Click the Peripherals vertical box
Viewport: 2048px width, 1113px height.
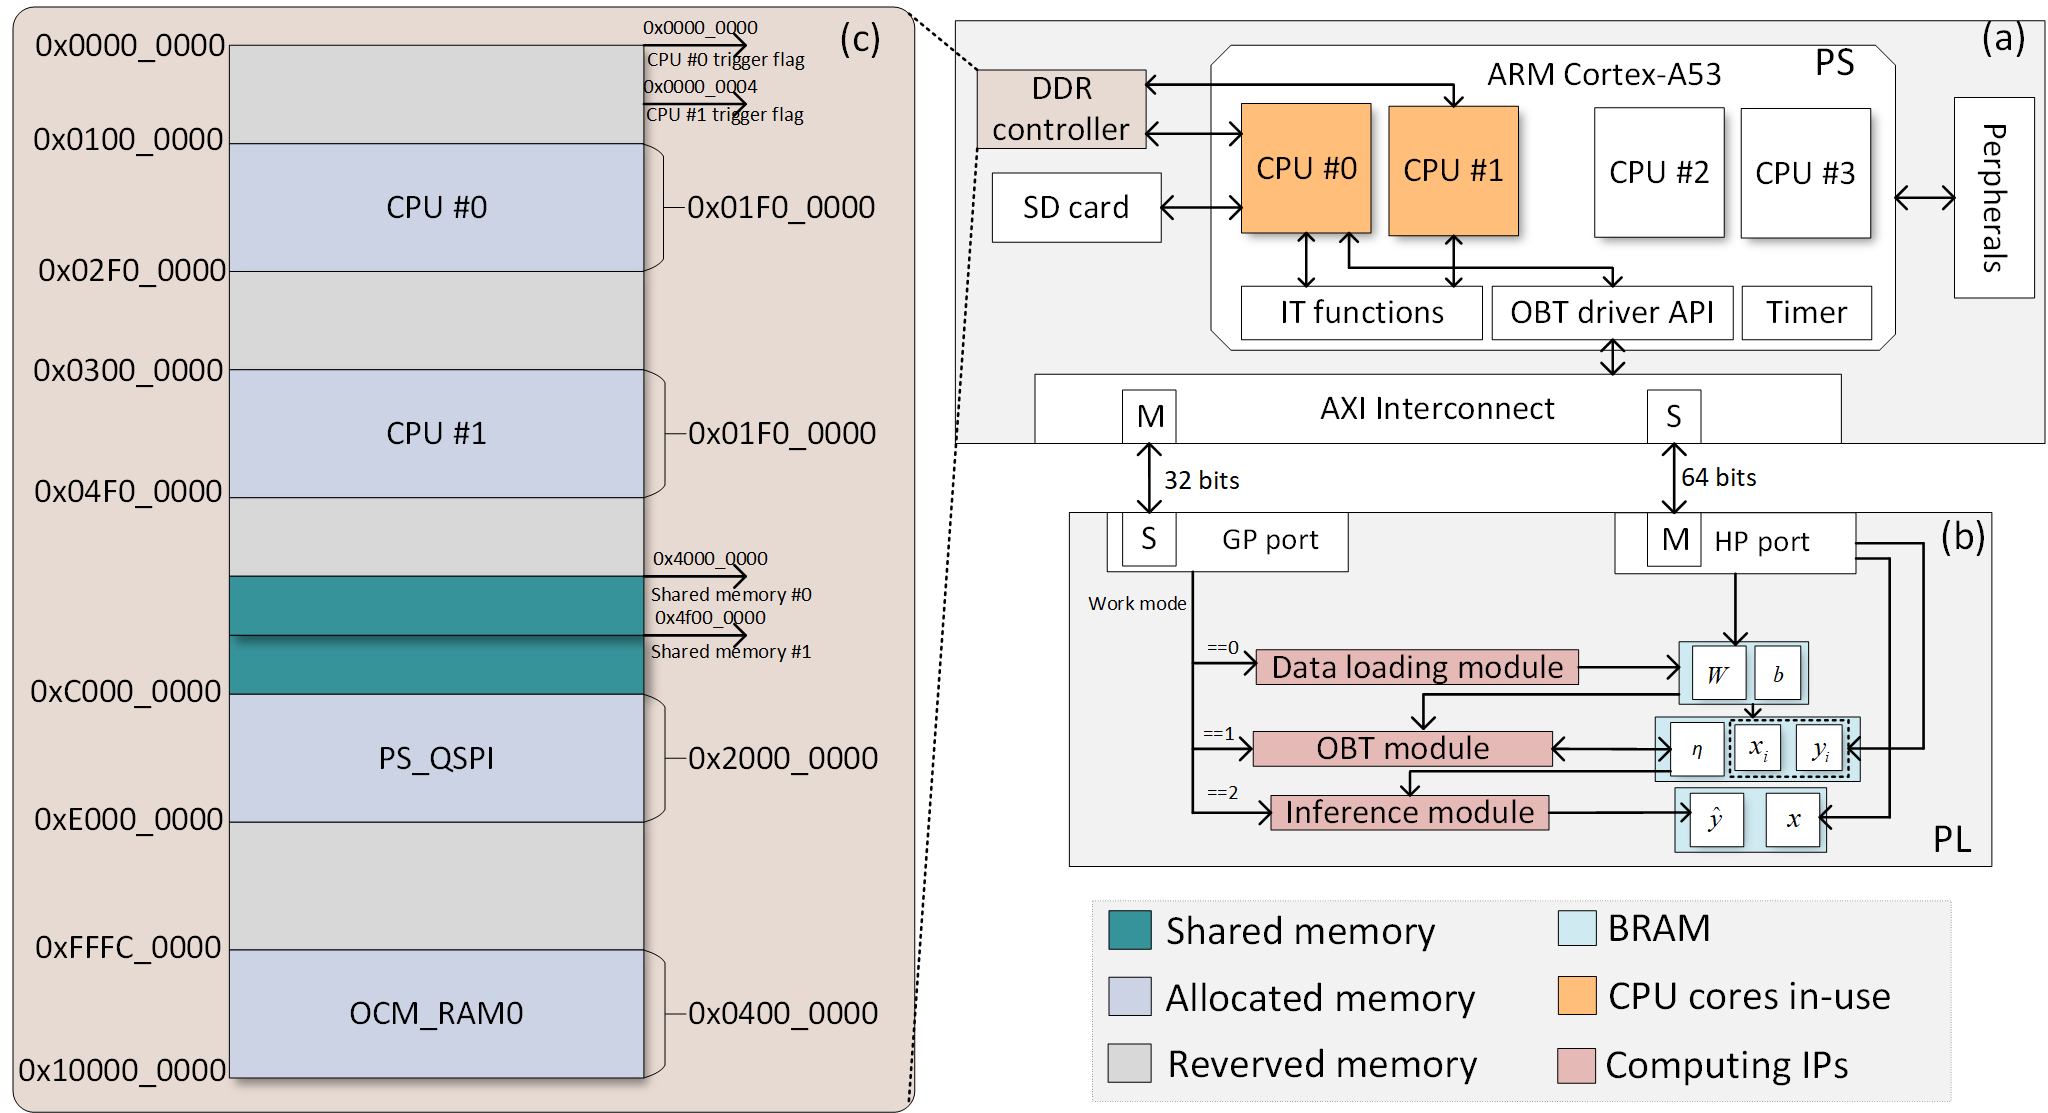(x=1993, y=197)
